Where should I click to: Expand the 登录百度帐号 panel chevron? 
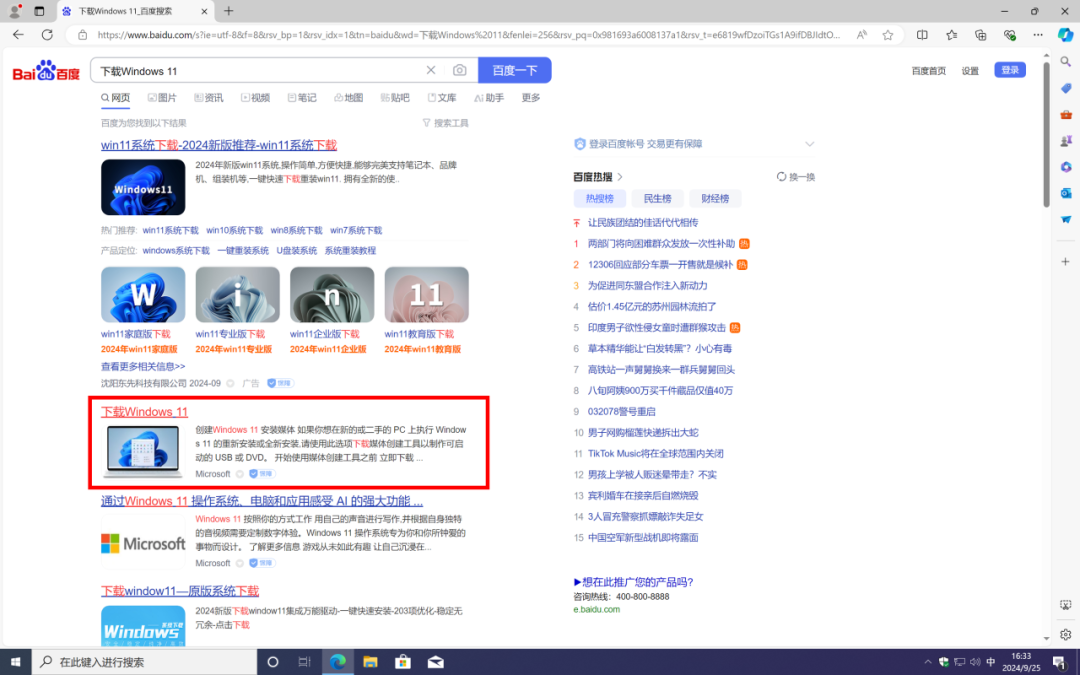click(x=809, y=144)
